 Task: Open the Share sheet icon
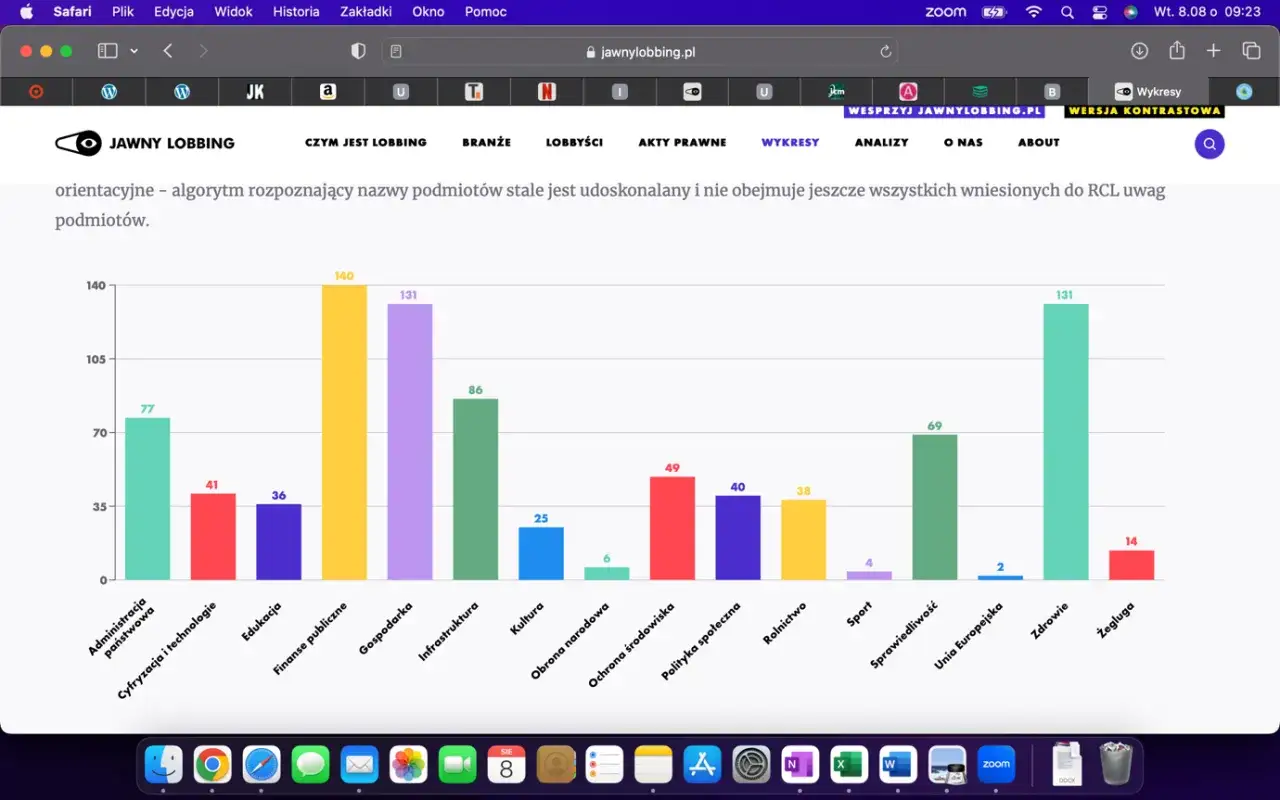click(1177, 51)
